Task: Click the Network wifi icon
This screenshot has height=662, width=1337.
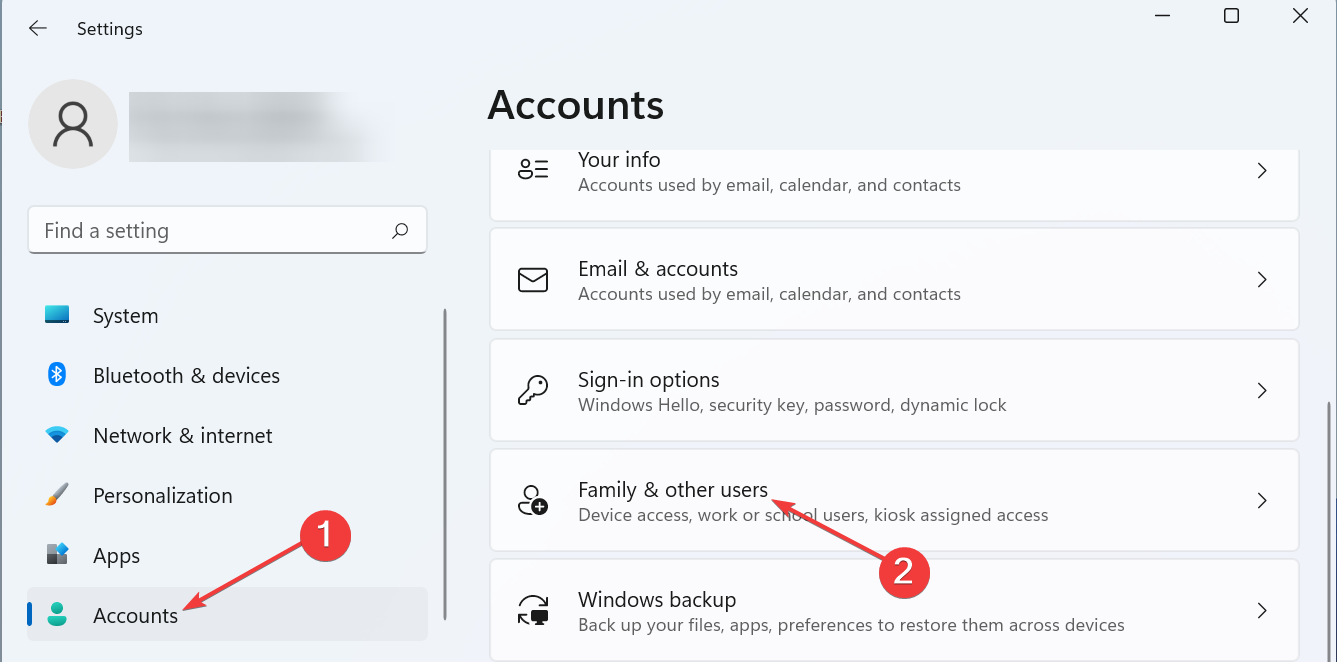Action: pos(57,435)
